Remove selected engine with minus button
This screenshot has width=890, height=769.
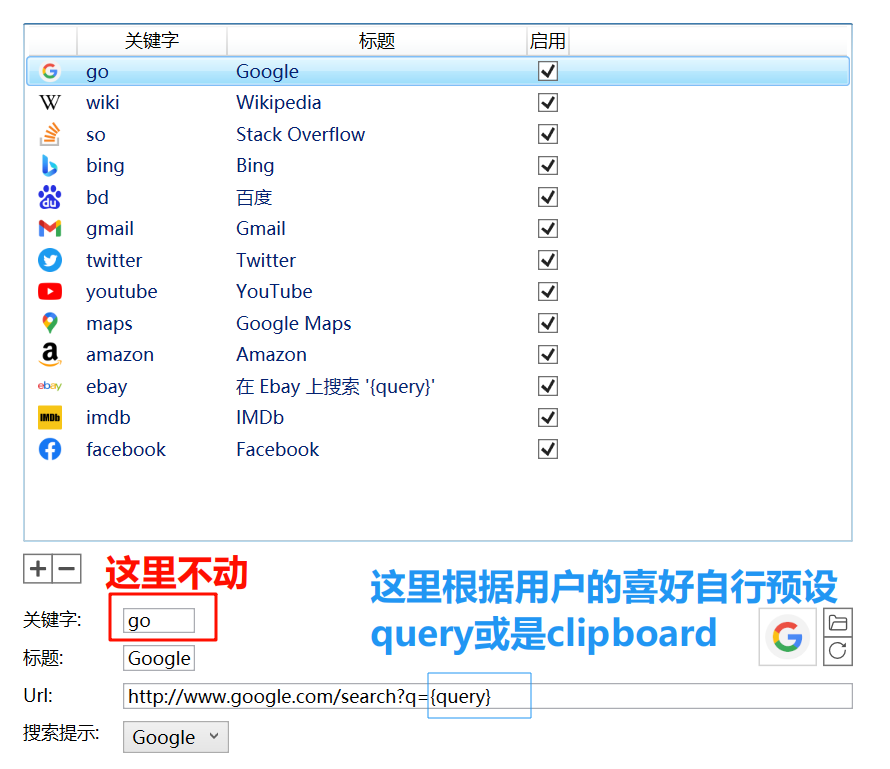tap(67, 569)
